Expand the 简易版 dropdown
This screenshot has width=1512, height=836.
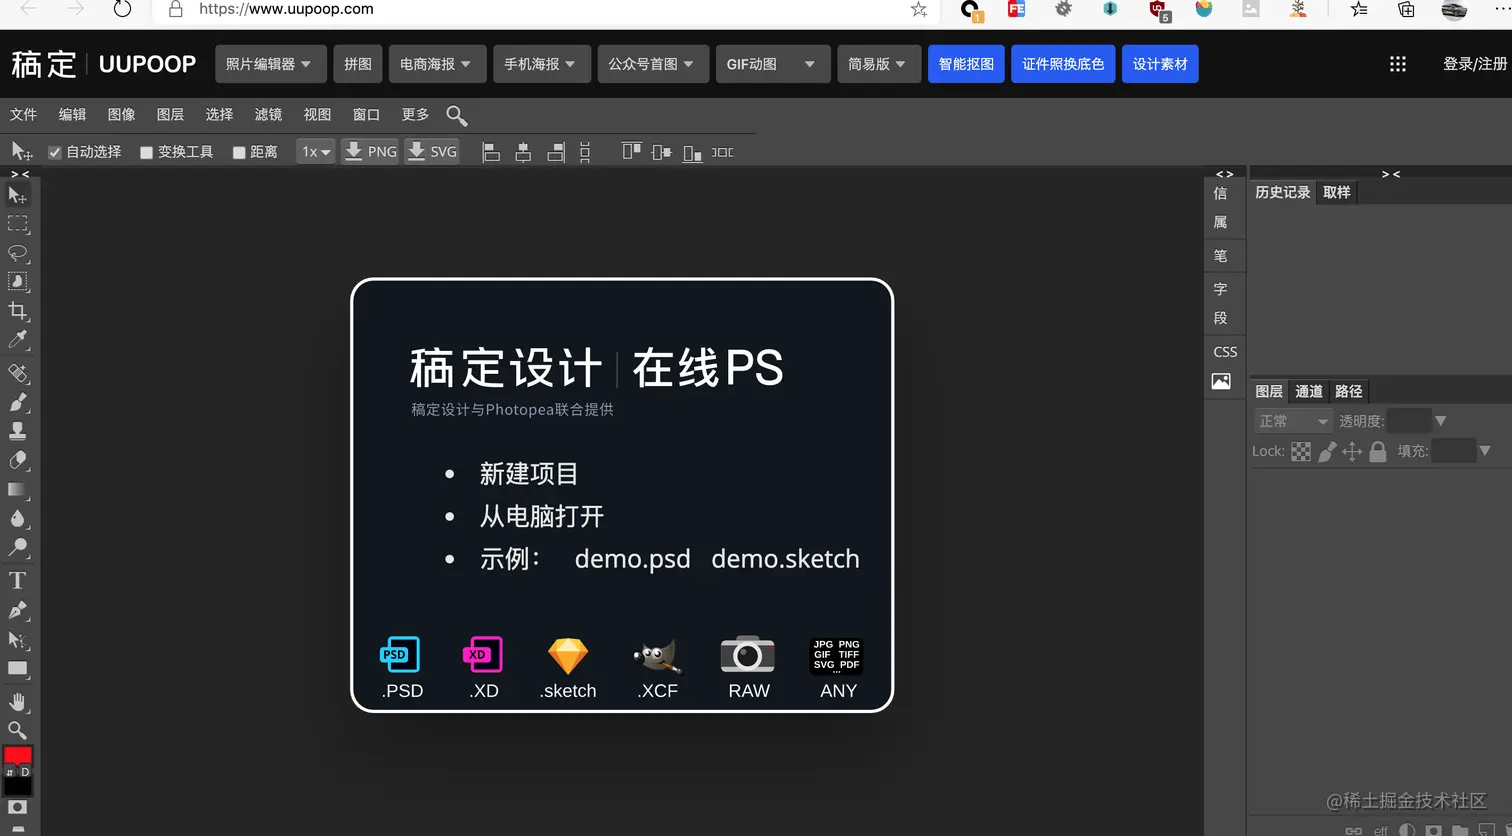point(878,64)
